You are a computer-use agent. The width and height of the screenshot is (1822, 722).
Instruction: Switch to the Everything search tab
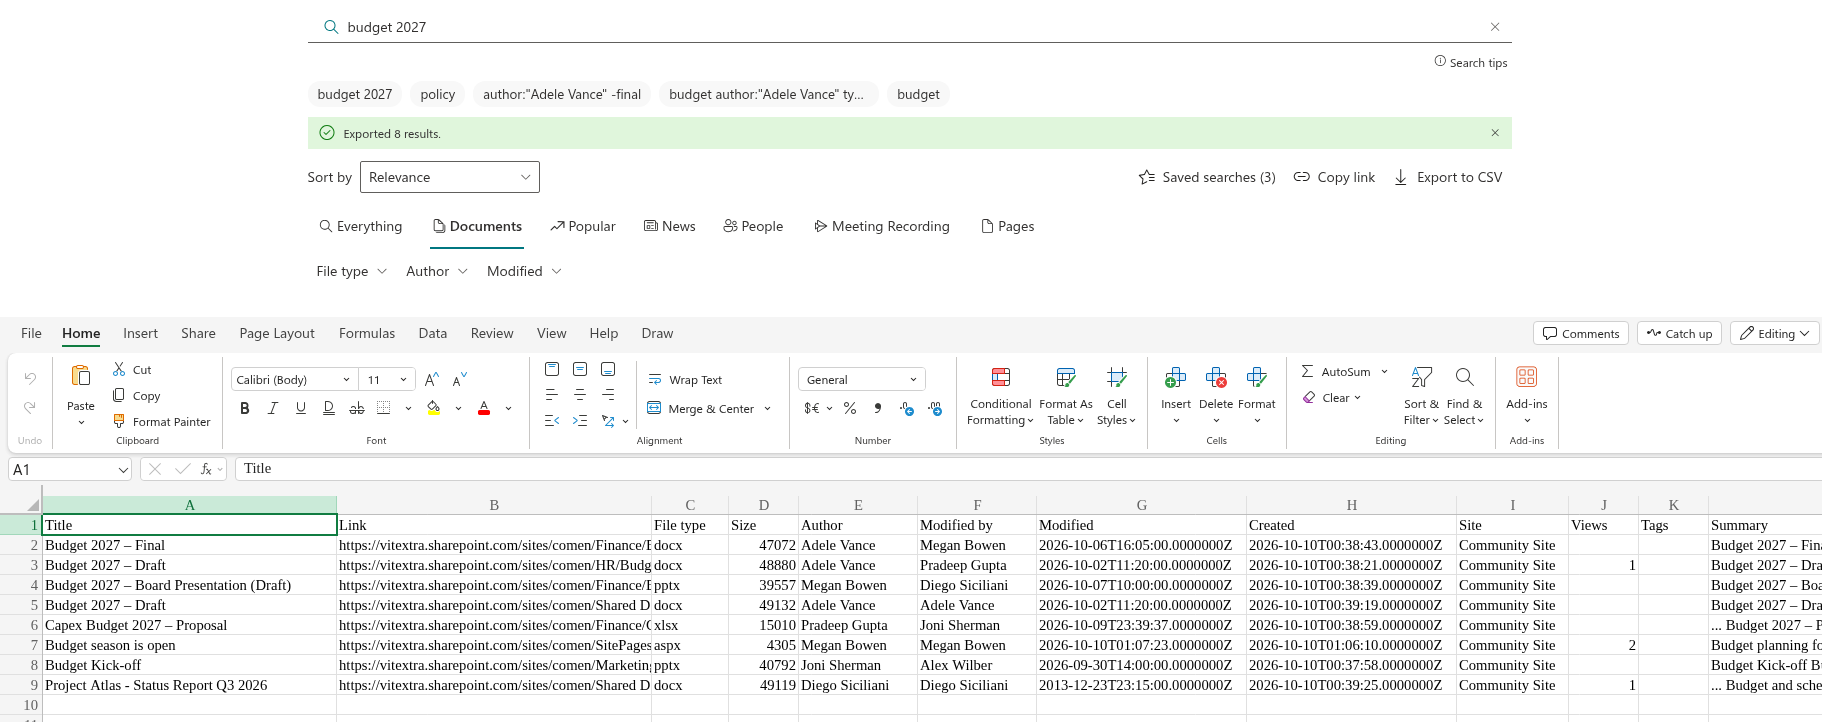tap(360, 226)
